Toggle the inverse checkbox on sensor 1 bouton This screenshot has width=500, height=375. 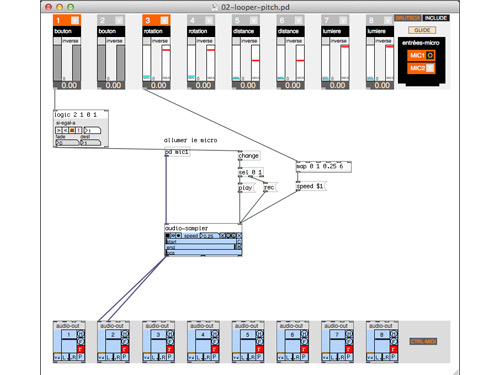coord(58,41)
